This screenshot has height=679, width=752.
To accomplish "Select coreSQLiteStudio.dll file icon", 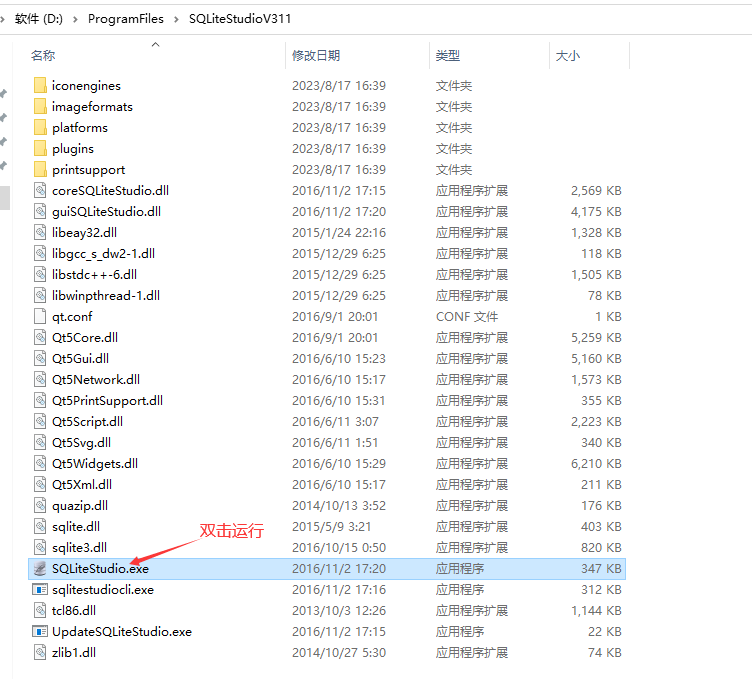I will click(40, 190).
